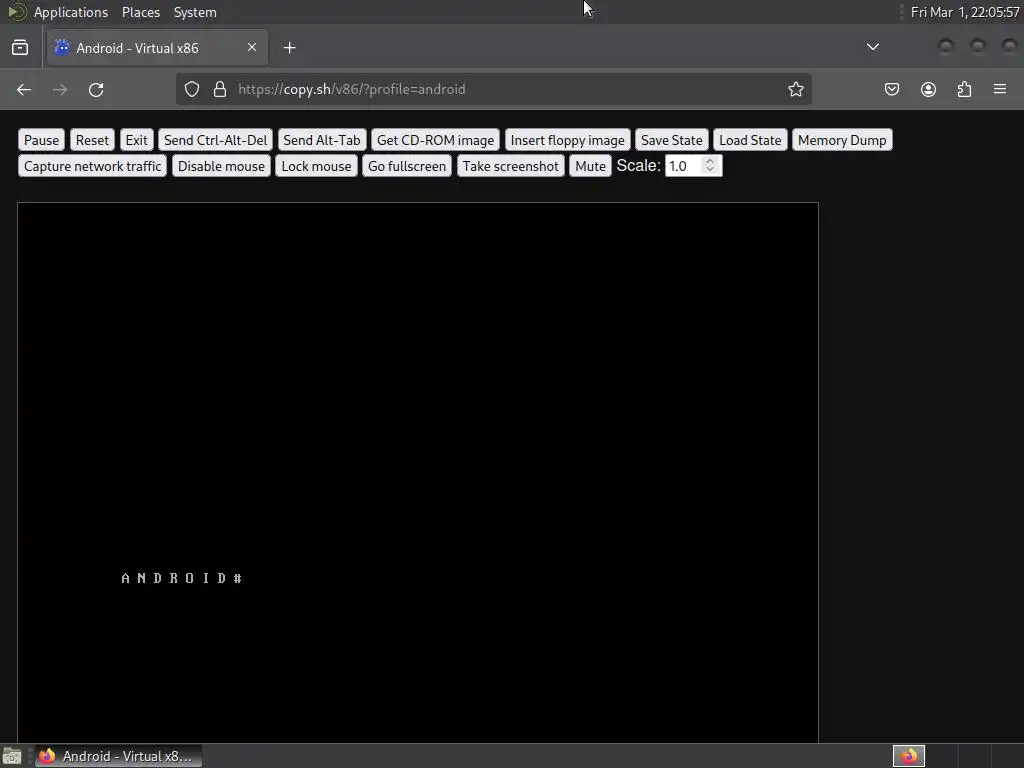The image size is (1024, 768).
Task: Open Firefox account menu
Action: tap(928, 89)
